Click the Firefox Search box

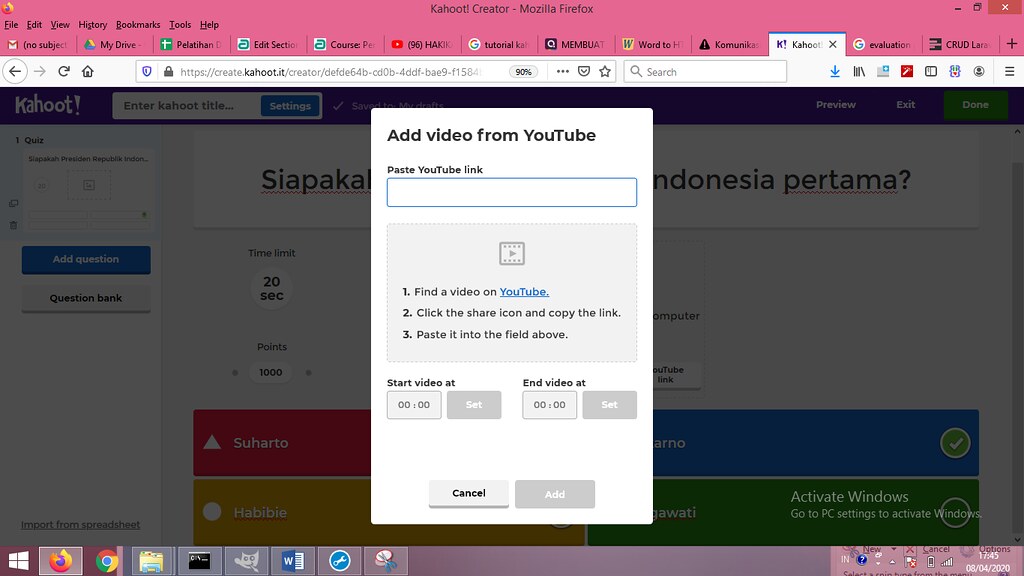[705, 72]
